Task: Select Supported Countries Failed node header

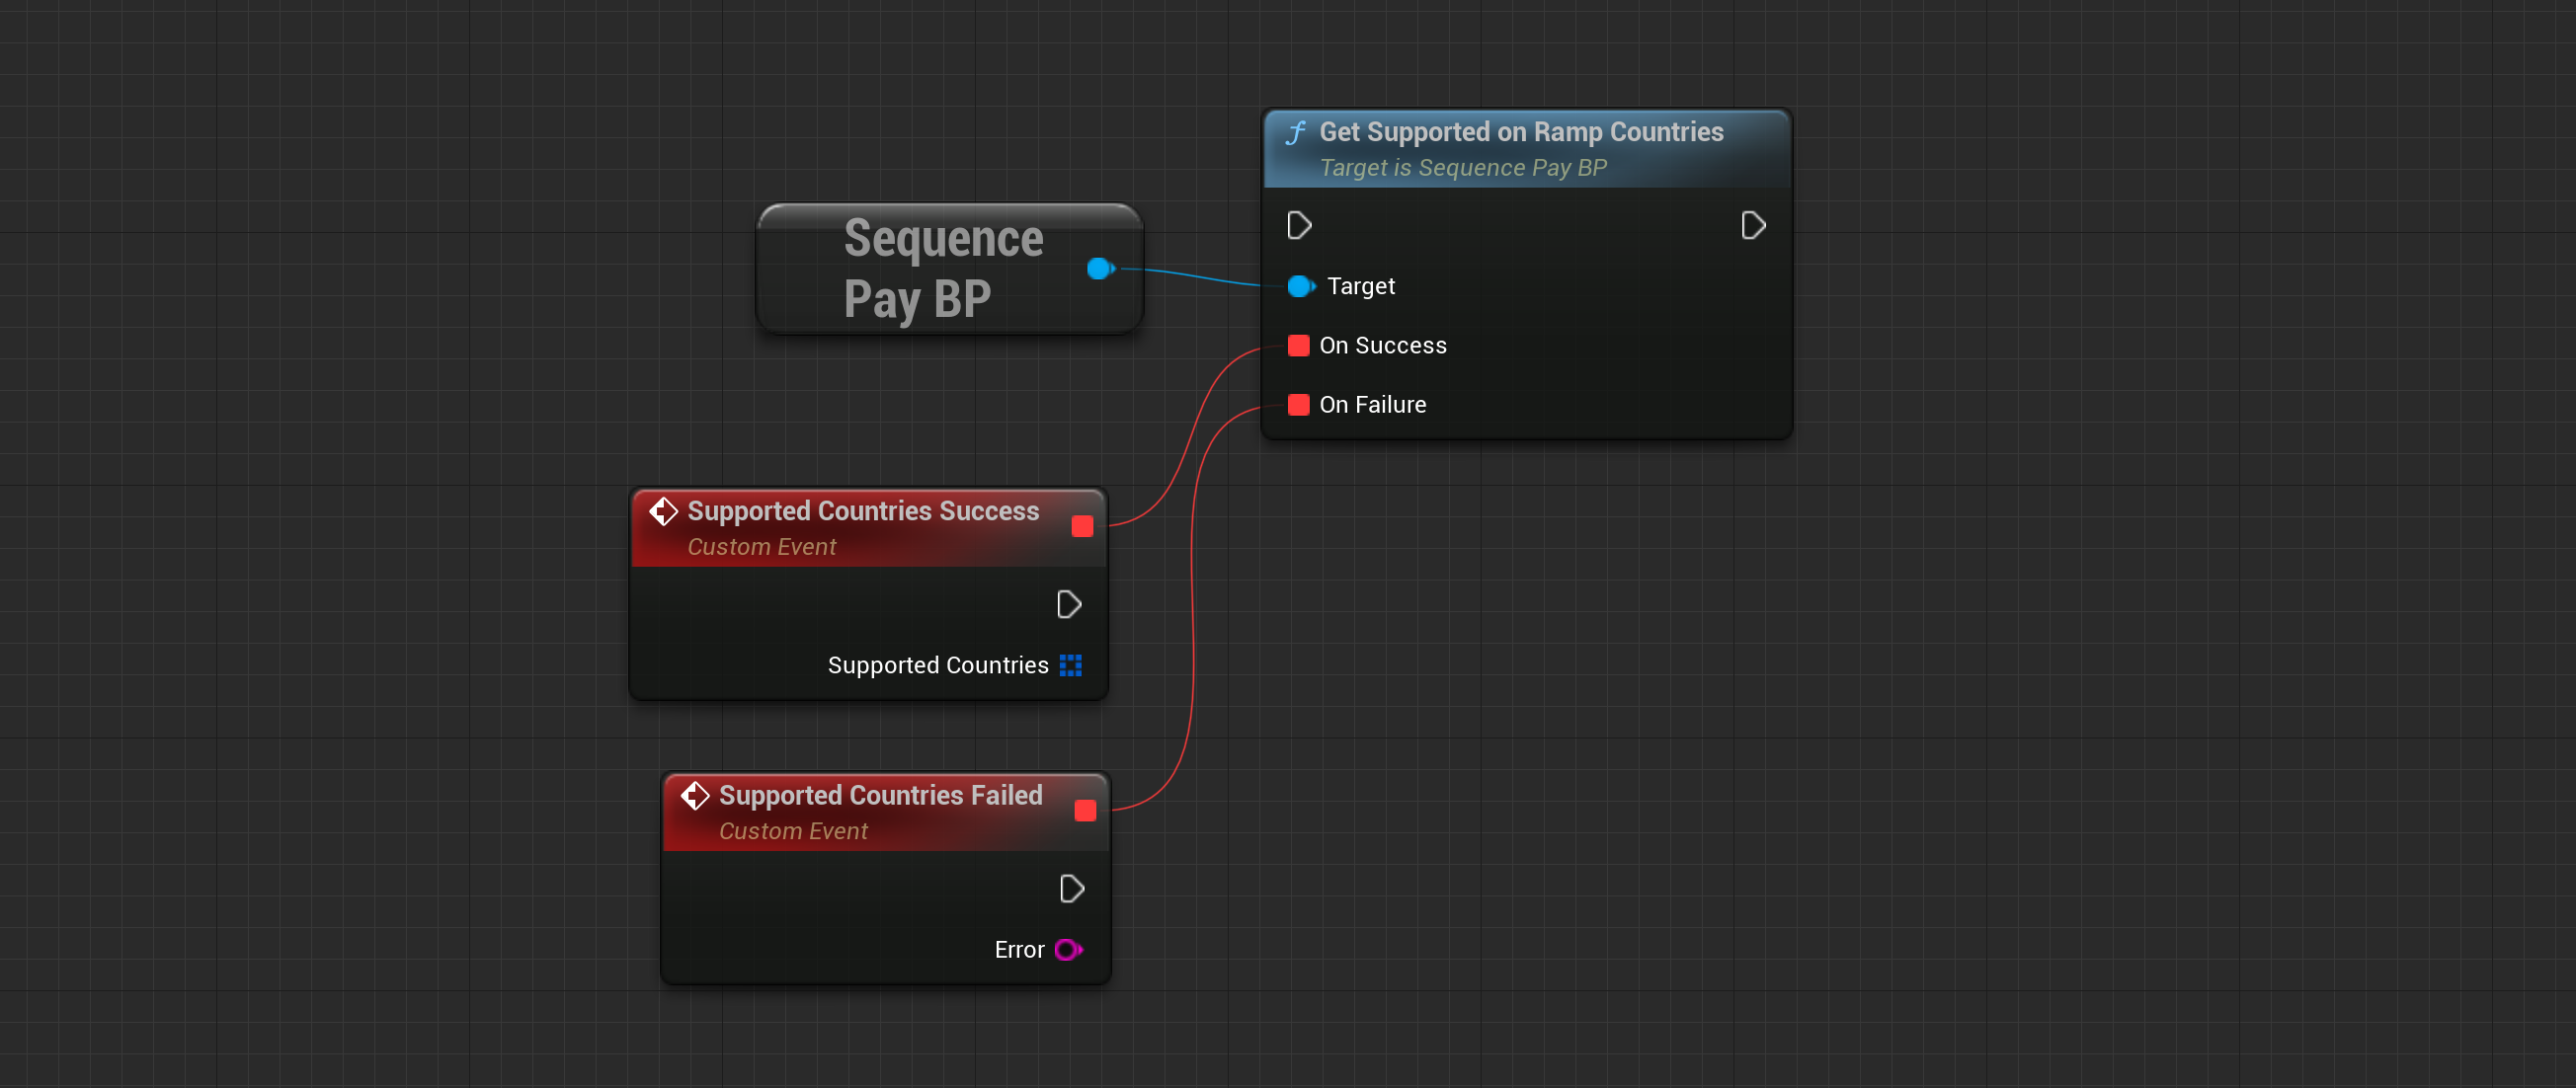Action: [x=880, y=796]
